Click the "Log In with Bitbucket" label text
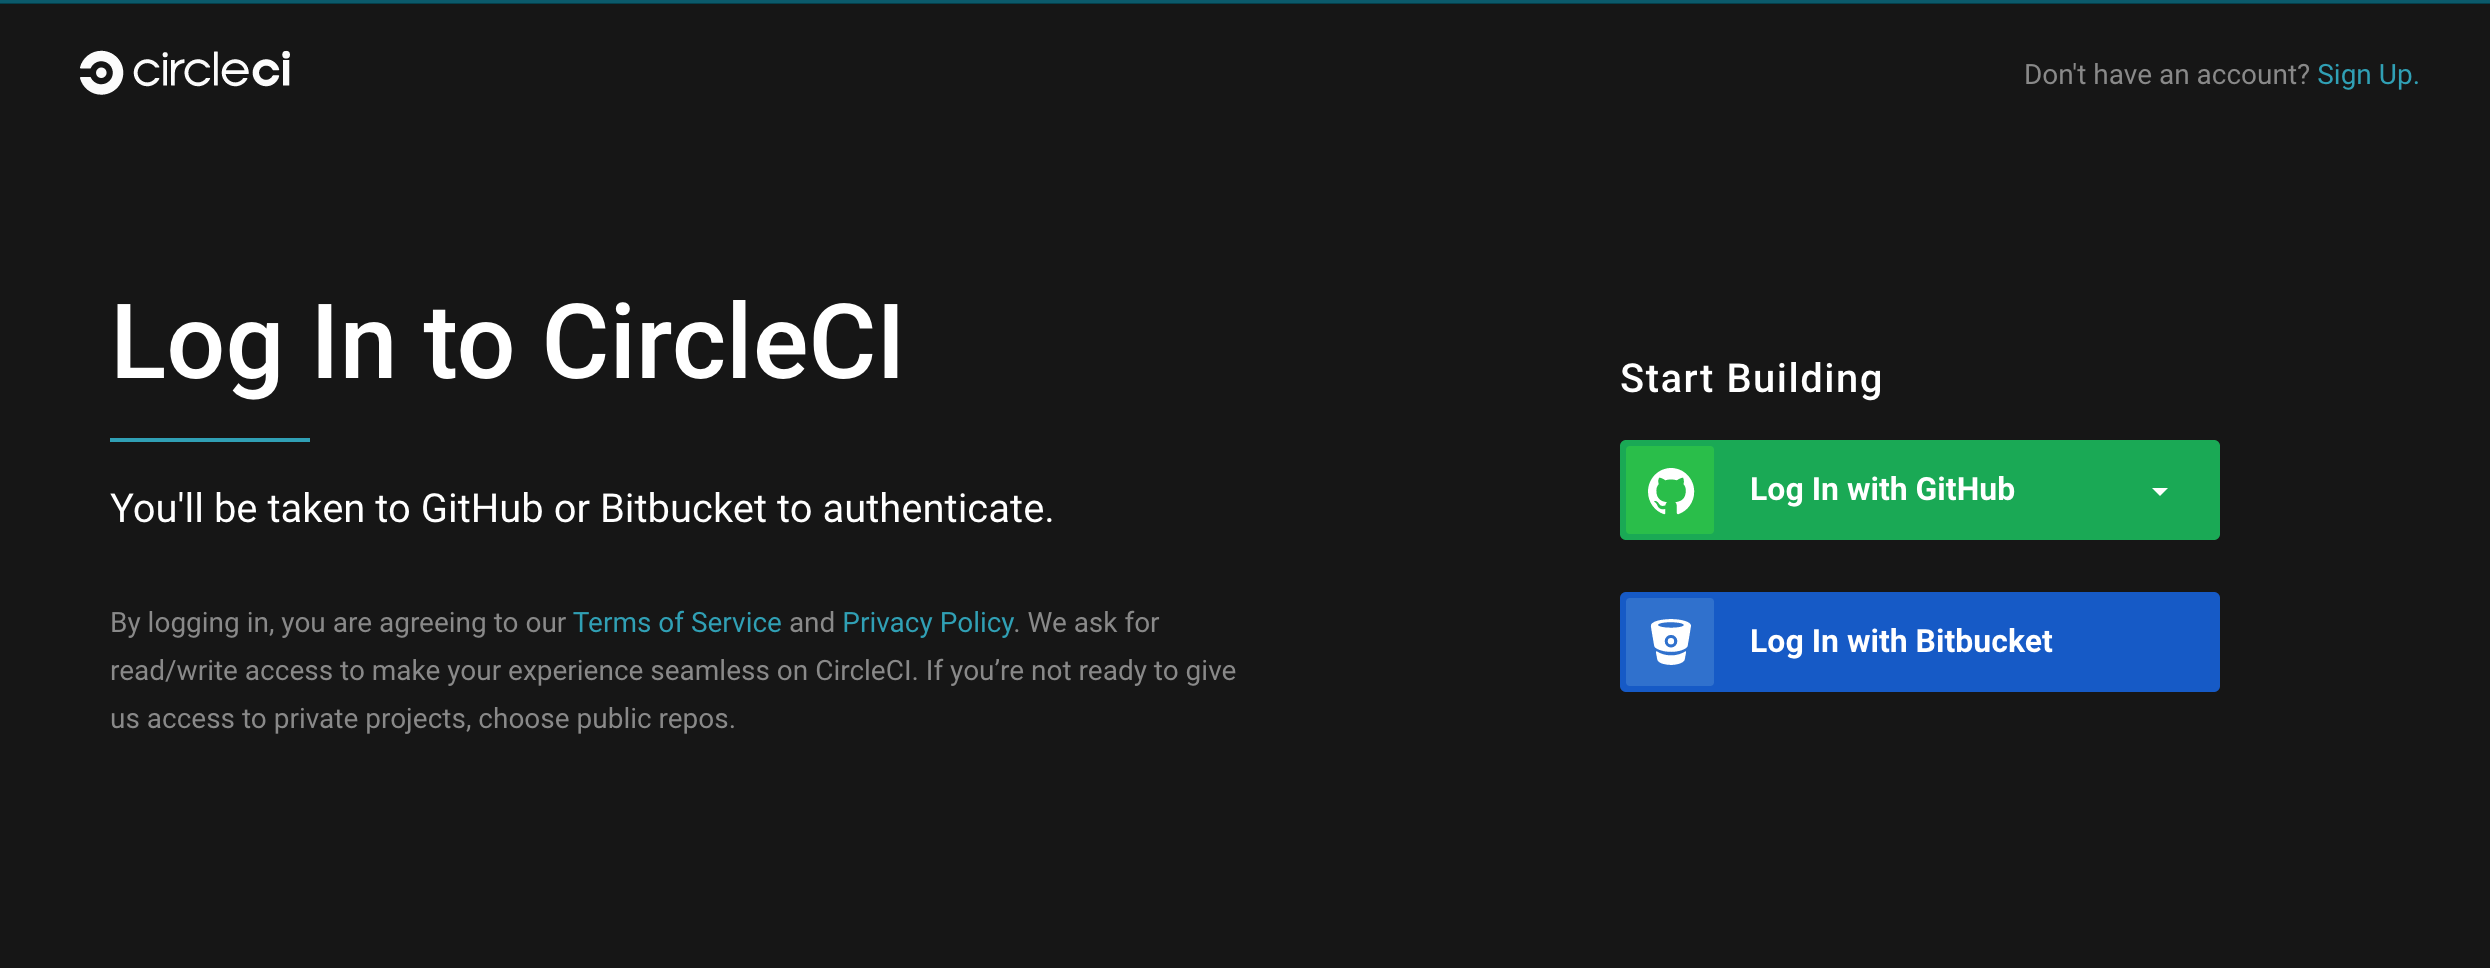This screenshot has width=2490, height=968. point(1900,641)
